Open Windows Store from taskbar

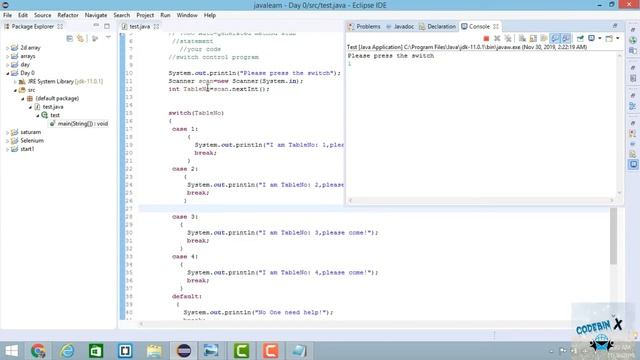coord(96,351)
